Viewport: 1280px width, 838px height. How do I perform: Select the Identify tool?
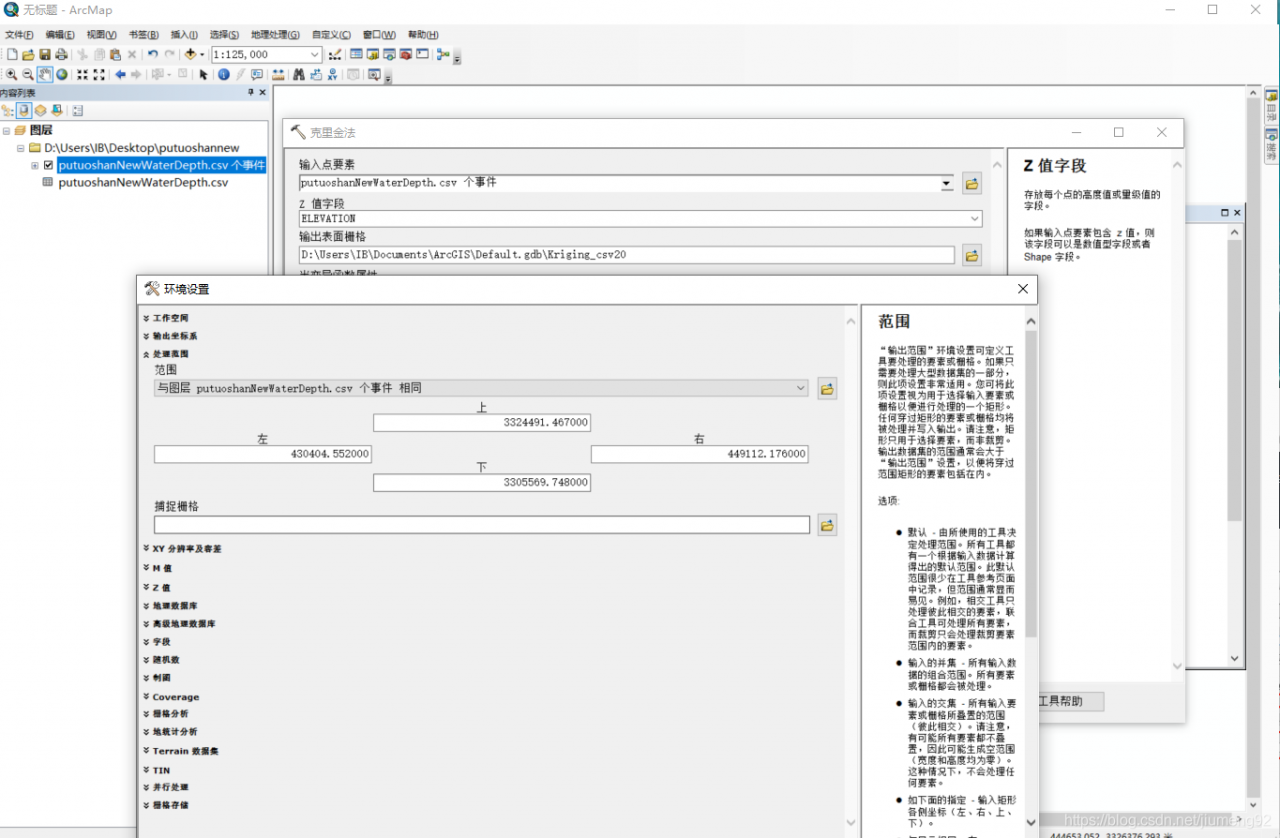tap(224, 75)
